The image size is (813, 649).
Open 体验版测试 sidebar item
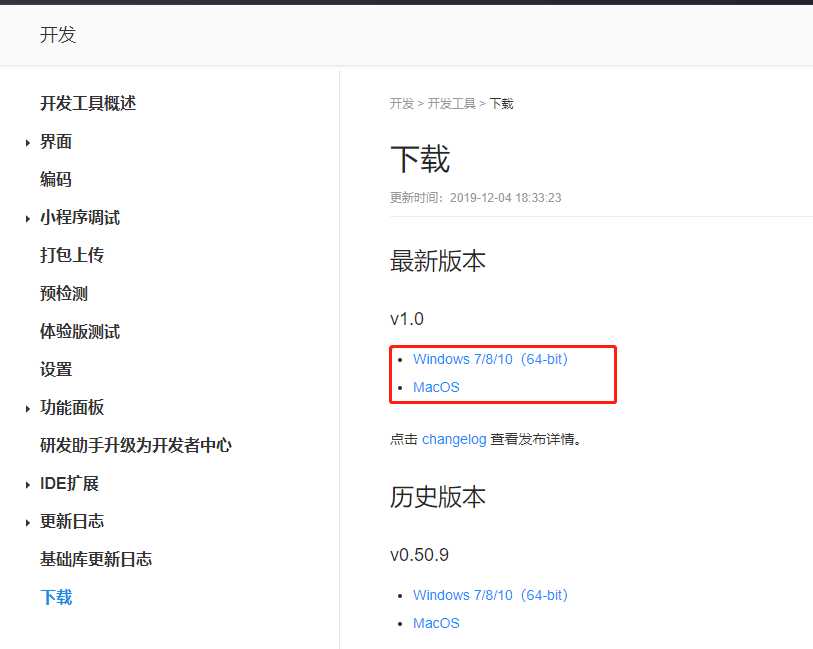coord(80,332)
